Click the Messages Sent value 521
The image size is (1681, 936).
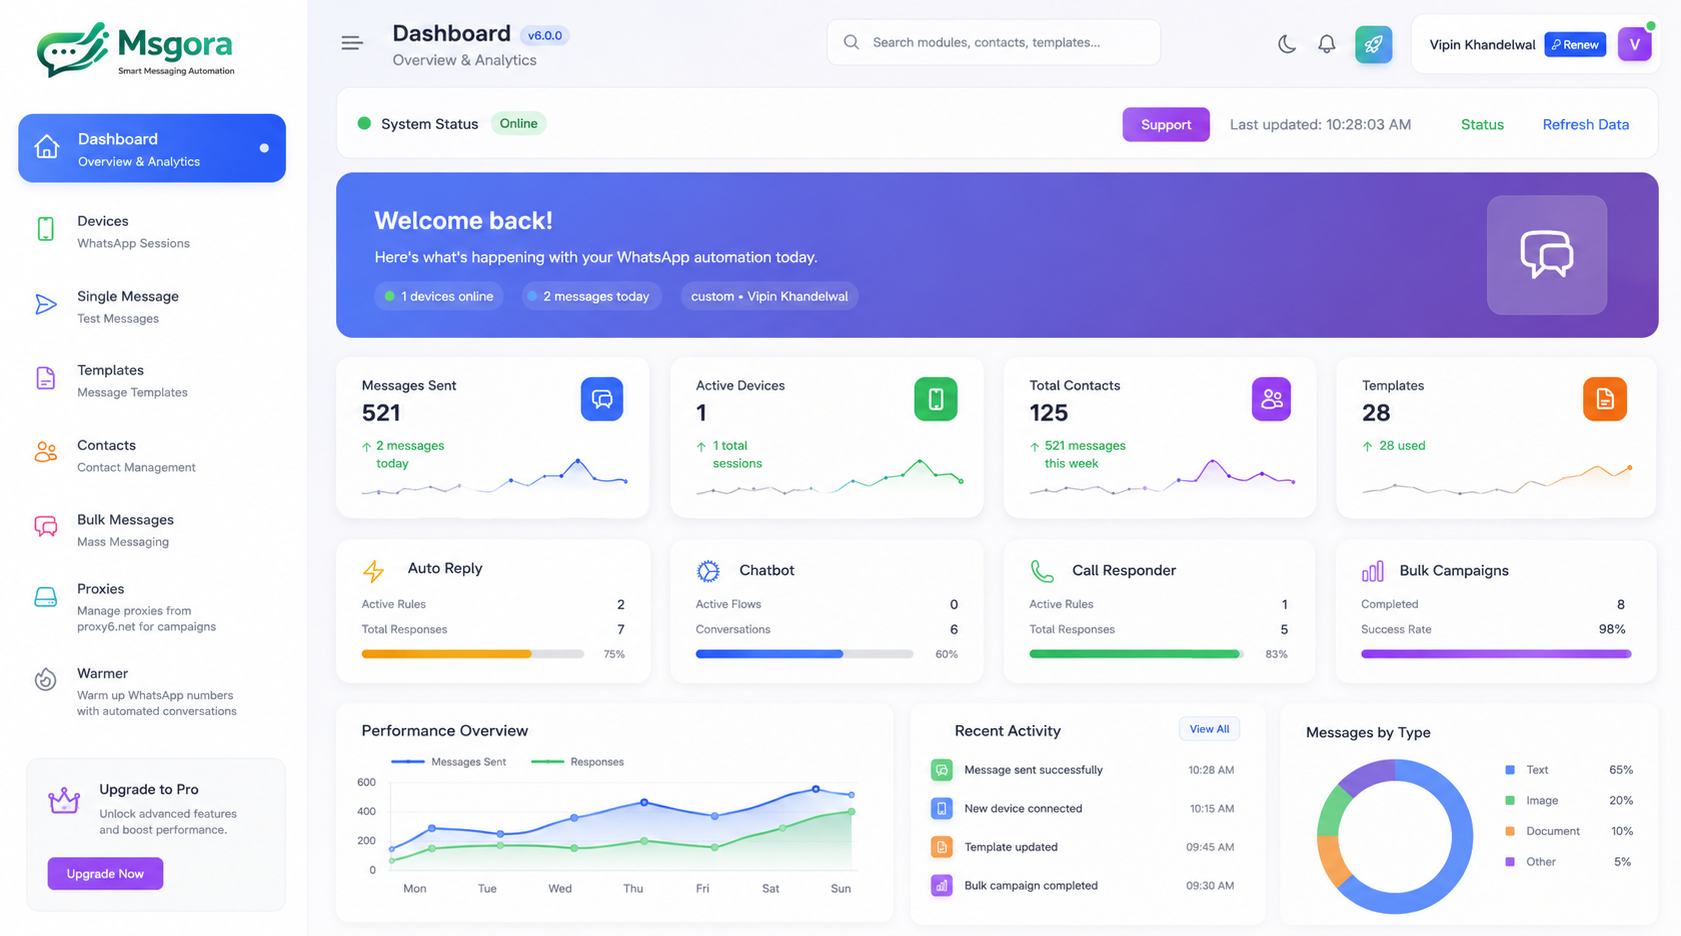pos(381,413)
